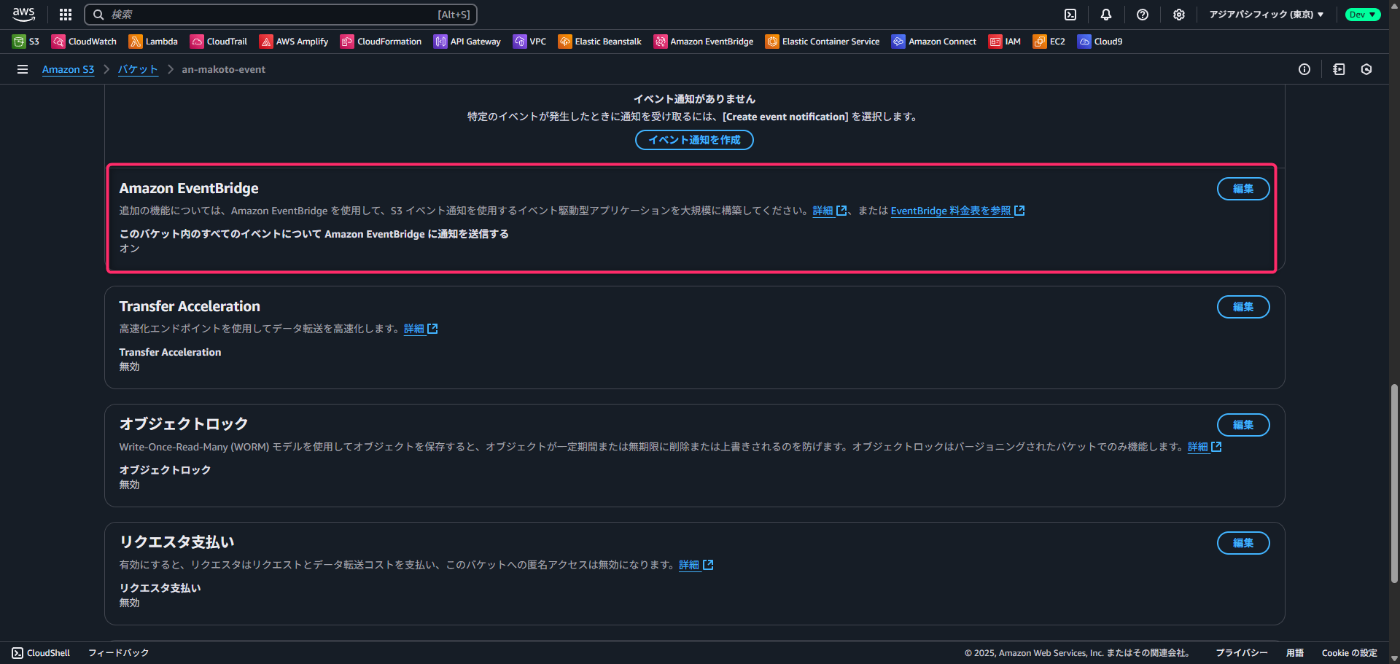1400x664 pixels.
Task: Edit the Amazon EventBridge setting
Action: point(1243,189)
